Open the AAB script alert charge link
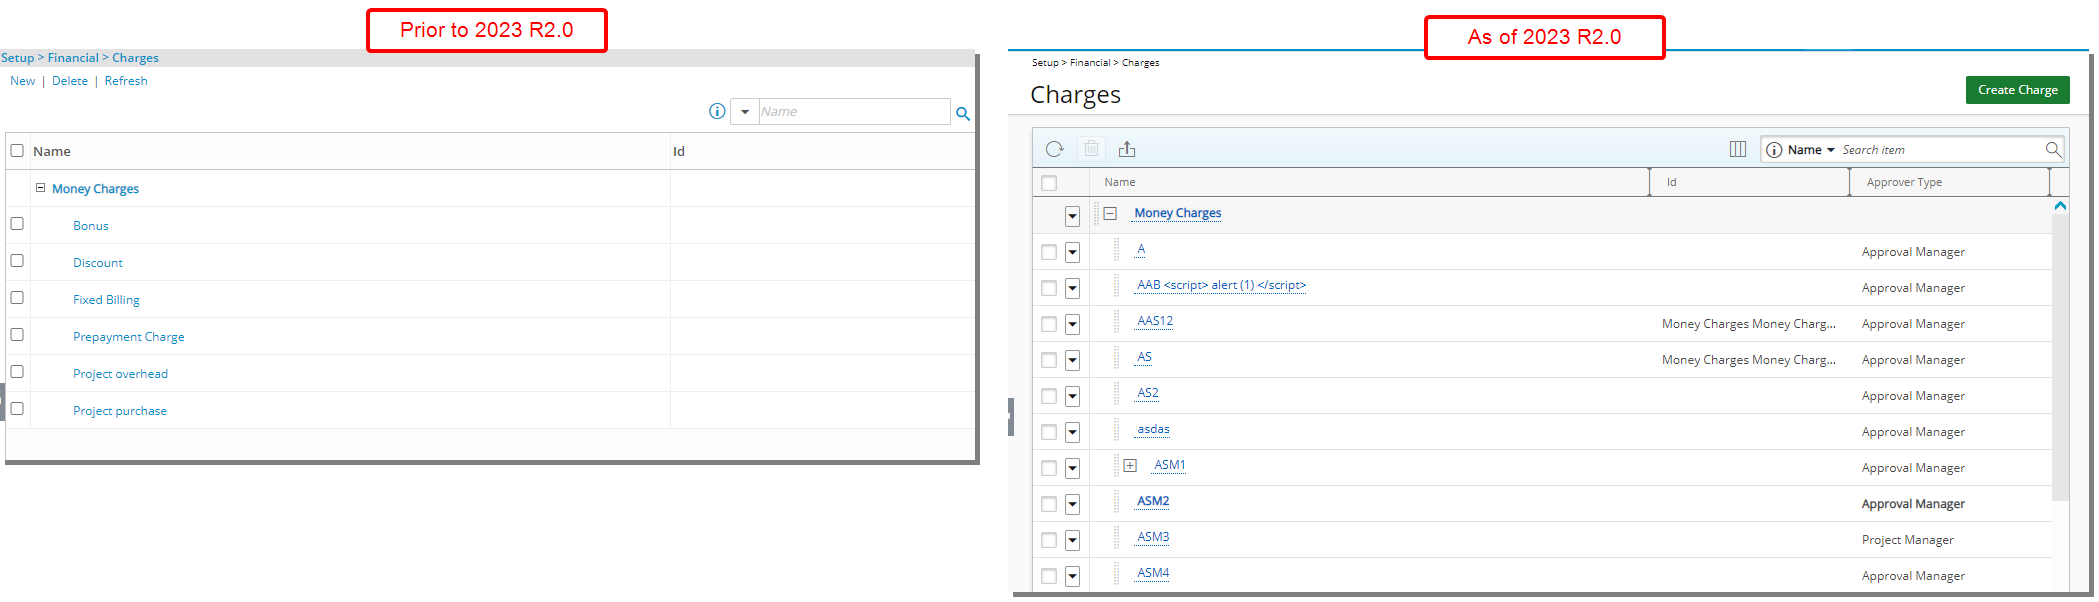 pos(1221,285)
